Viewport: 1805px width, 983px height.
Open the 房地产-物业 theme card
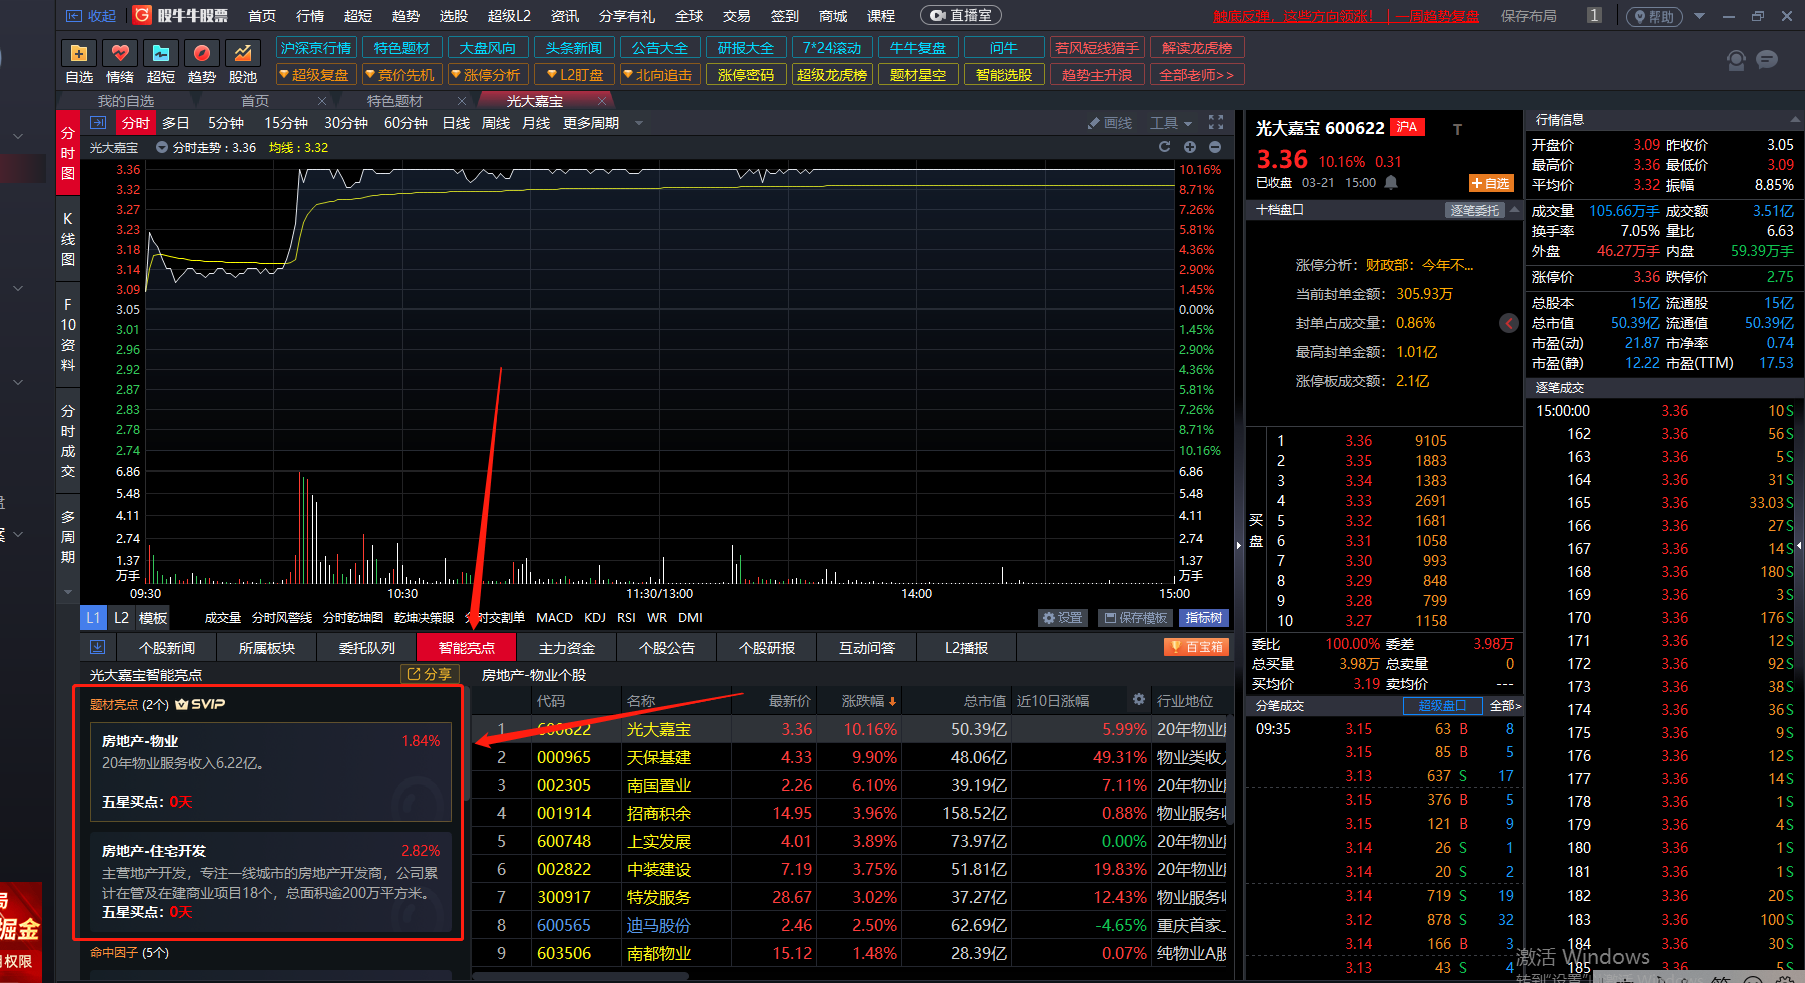271,772
